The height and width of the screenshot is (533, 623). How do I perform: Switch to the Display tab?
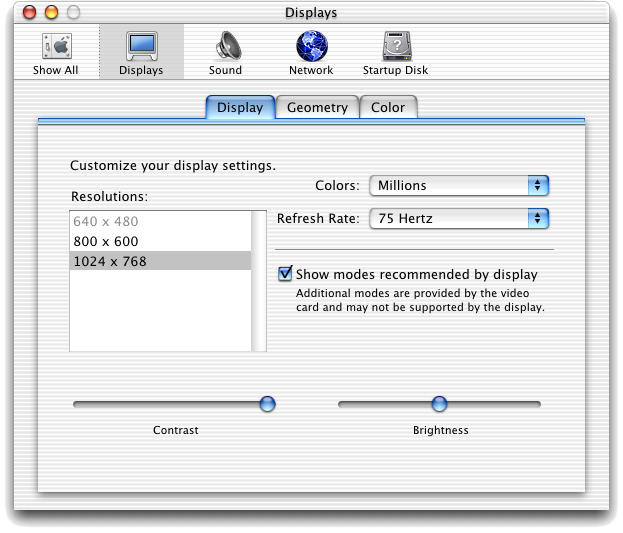[240, 107]
